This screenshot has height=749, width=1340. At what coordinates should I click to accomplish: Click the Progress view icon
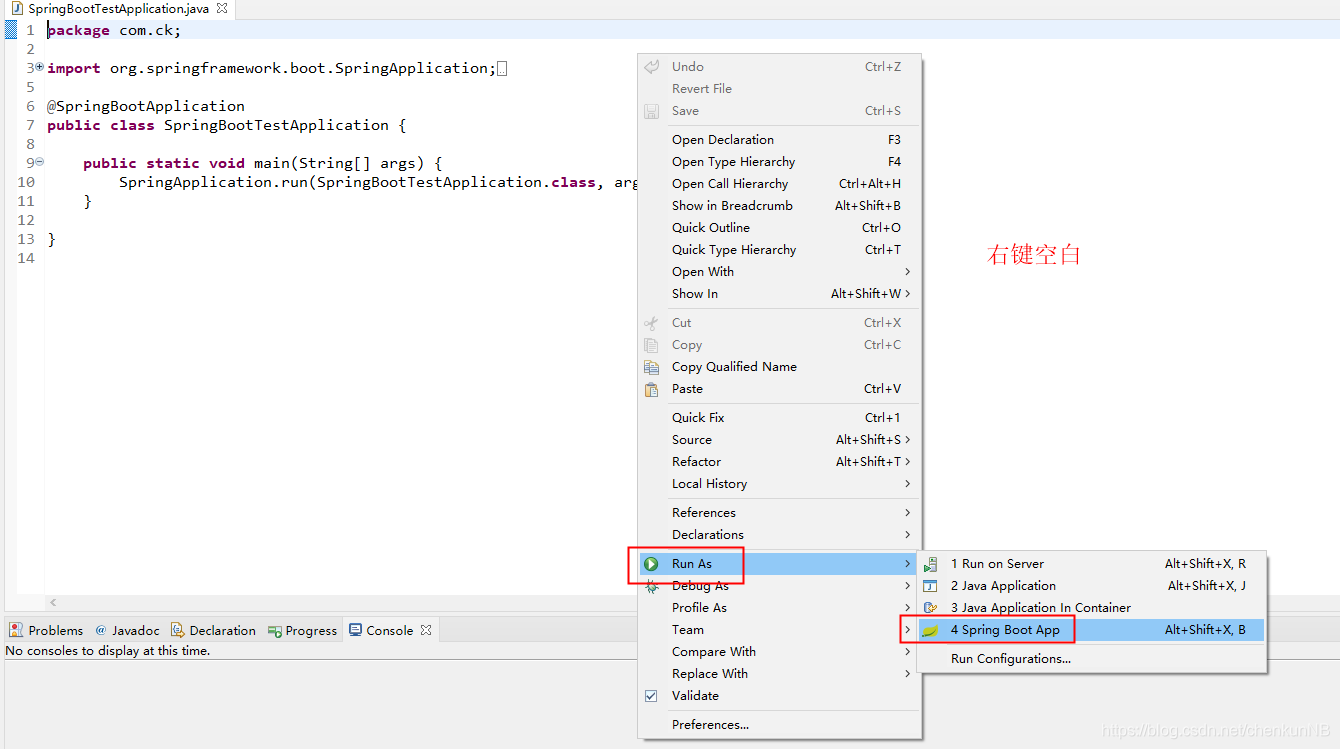[x=275, y=631]
